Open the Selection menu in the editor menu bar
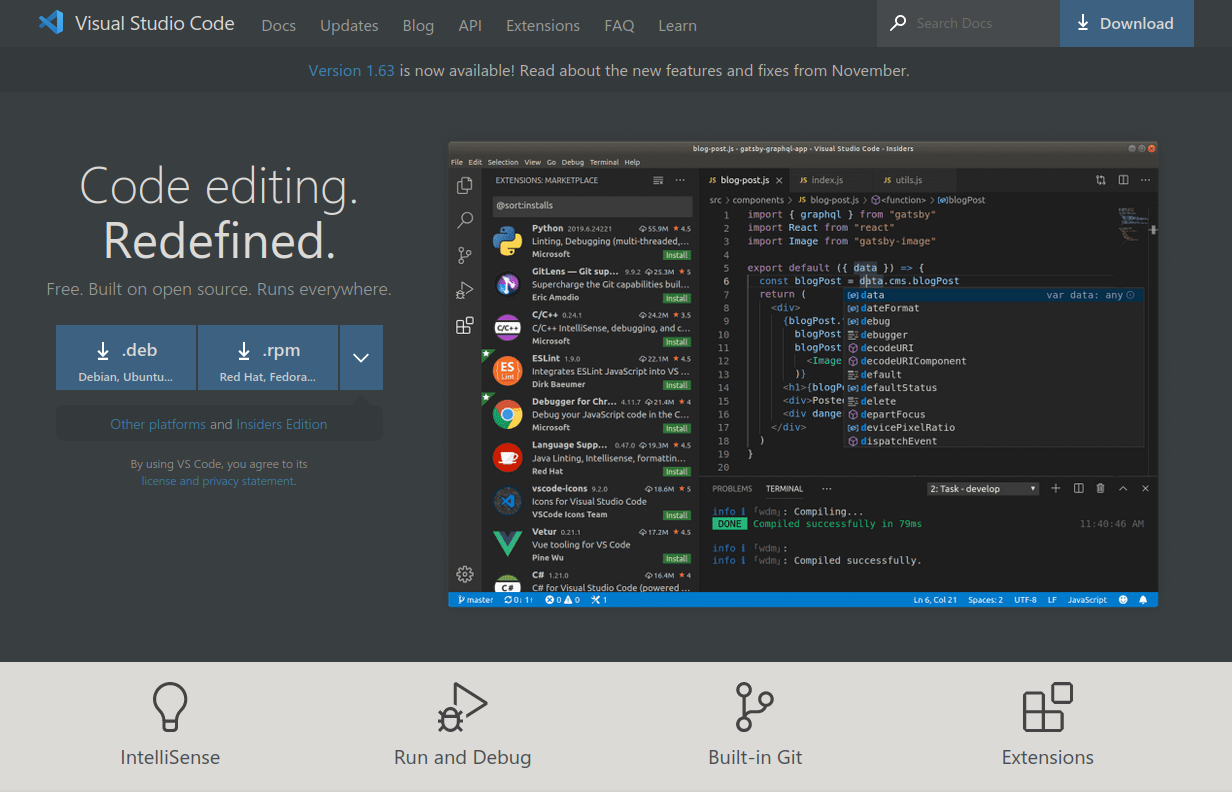Viewport: 1232px width, 792px height. tap(503, 162)
